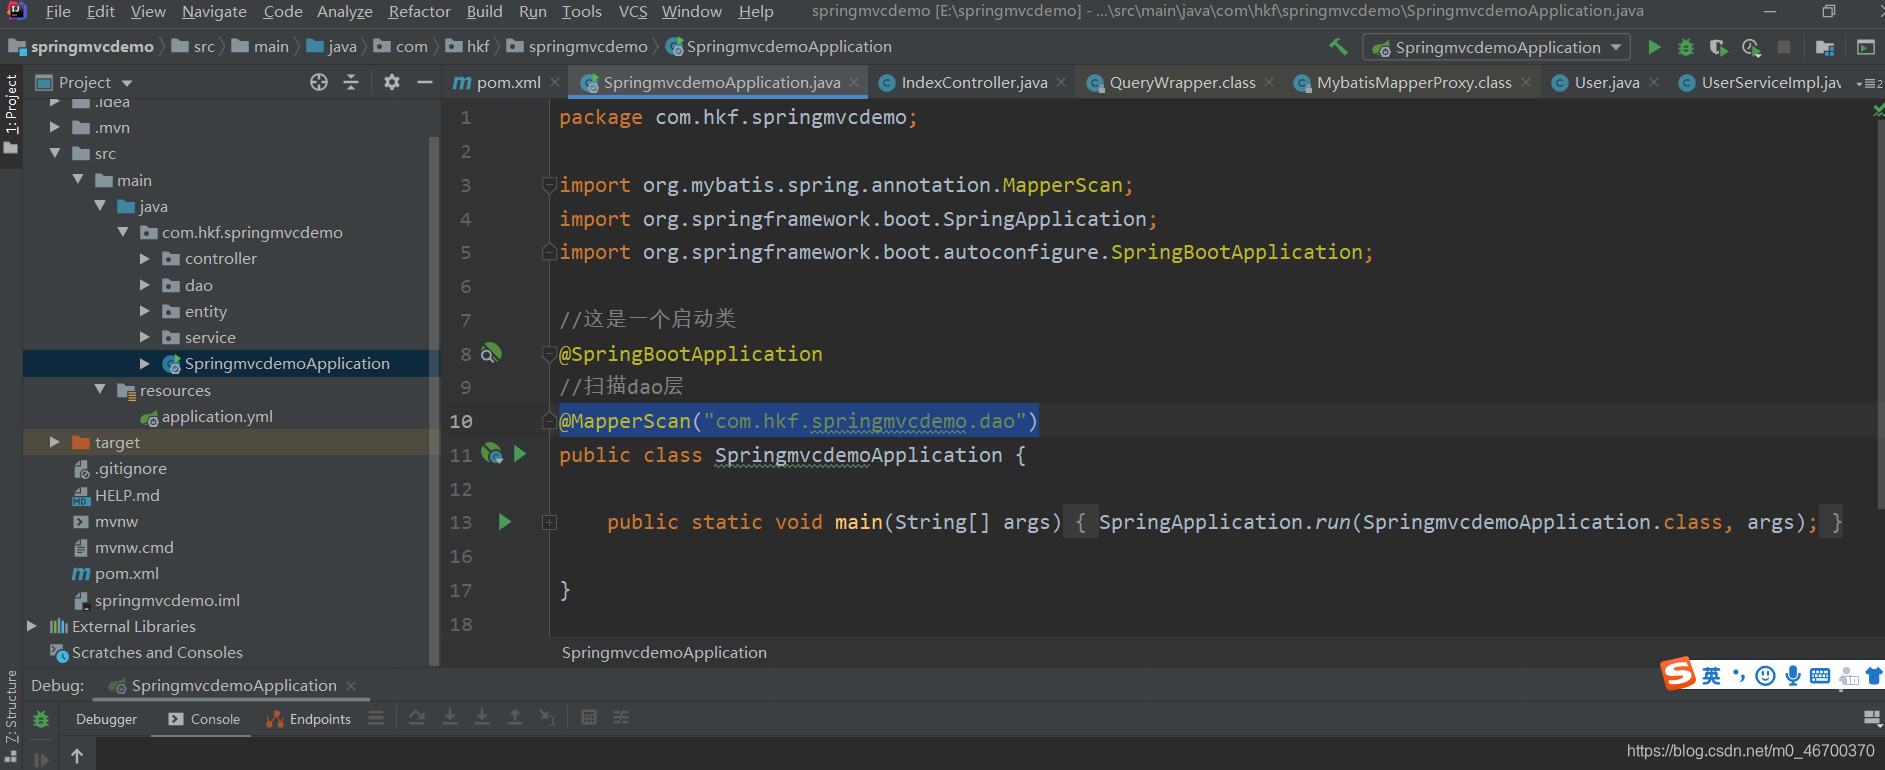The width and height of the screenshot is (1885, 770).
Task: Toggle Sogou IME English/Chinese mode
Action: coord(1711,676)
